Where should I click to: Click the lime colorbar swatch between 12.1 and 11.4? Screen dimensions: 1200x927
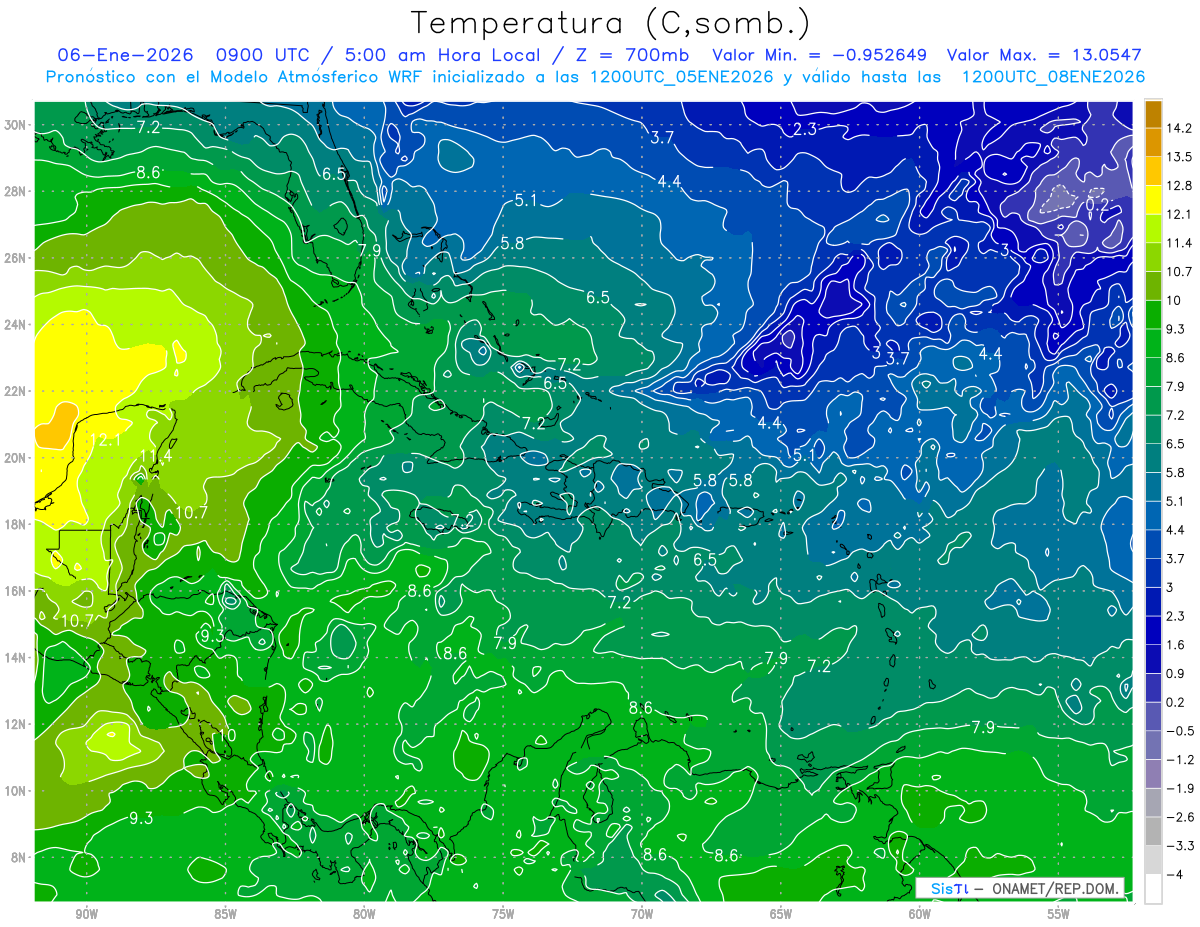tap(1153, 228)
